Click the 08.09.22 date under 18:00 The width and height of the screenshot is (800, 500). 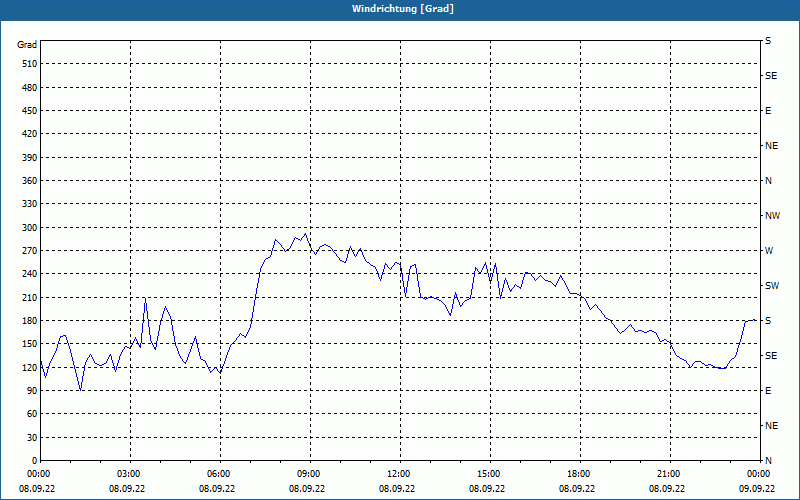[x=577, y=488]
